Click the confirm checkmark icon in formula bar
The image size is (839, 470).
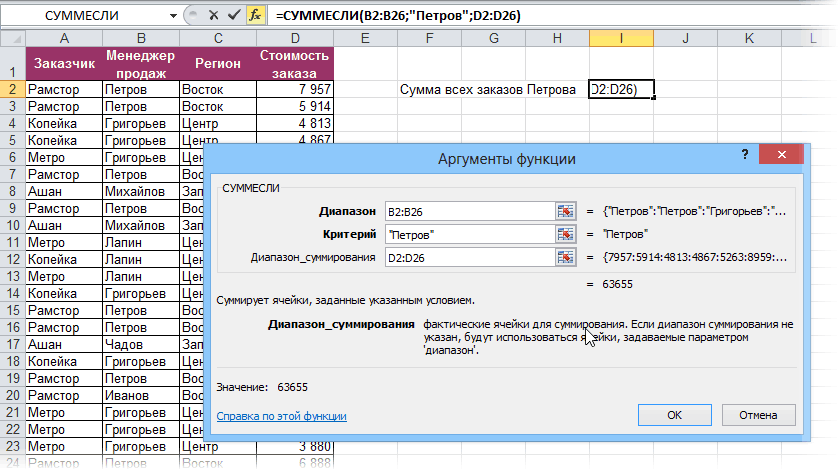point(232,16)
